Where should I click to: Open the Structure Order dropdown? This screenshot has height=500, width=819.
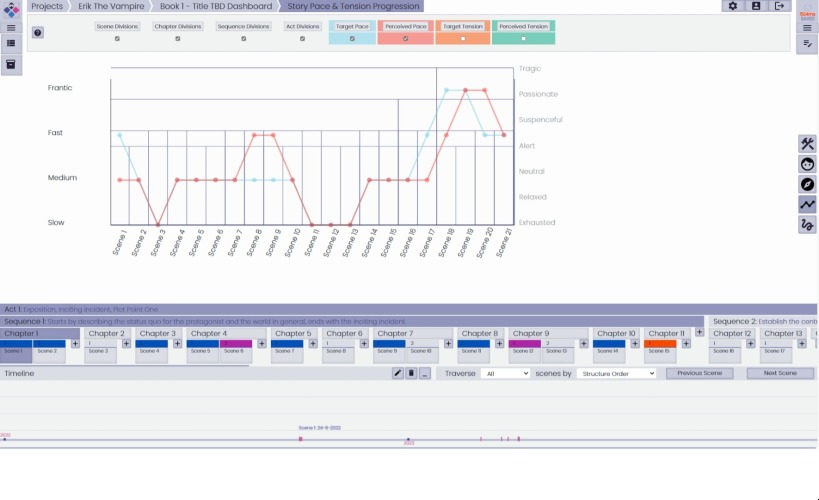(616, 374)
